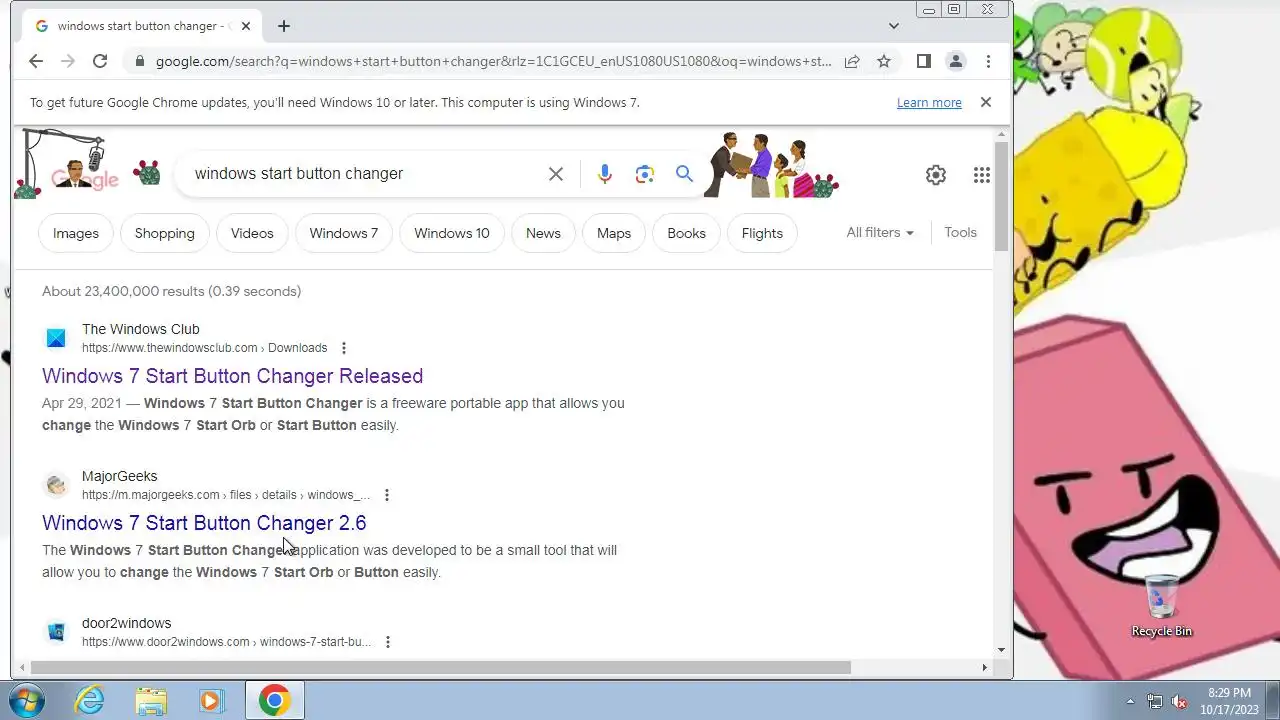Open the Google apps grid
1280x720 pixels.
pos(982,175)
